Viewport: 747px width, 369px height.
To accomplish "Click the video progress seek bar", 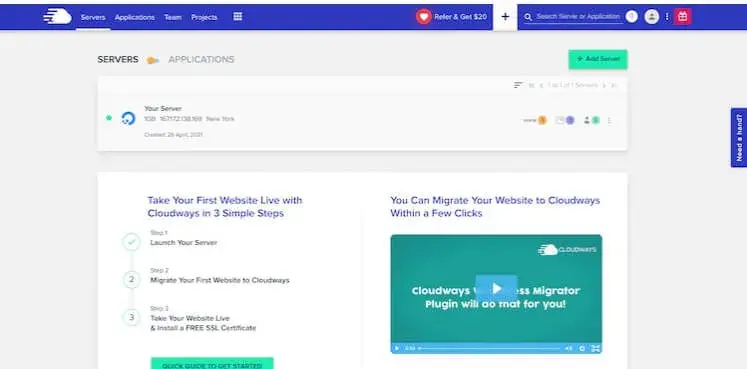I will click(489, 349).
